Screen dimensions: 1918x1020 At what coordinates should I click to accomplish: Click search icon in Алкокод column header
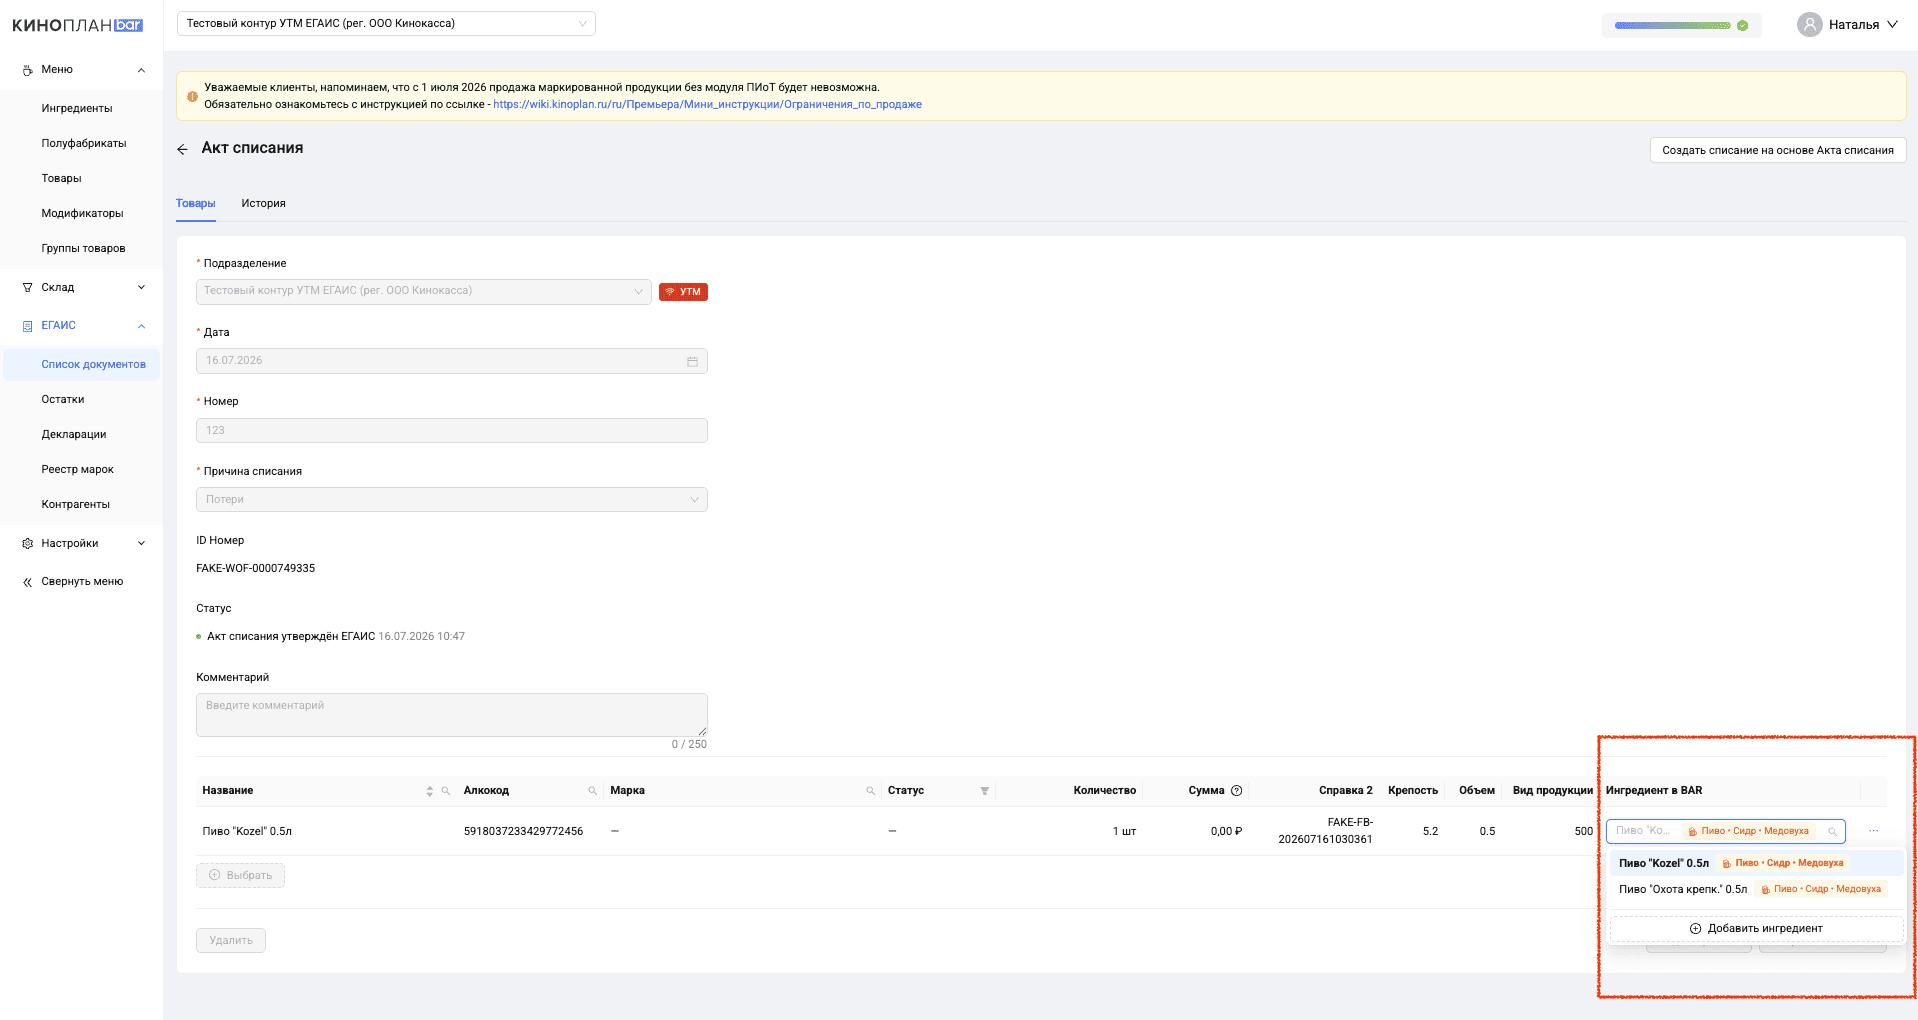[592, 791]
